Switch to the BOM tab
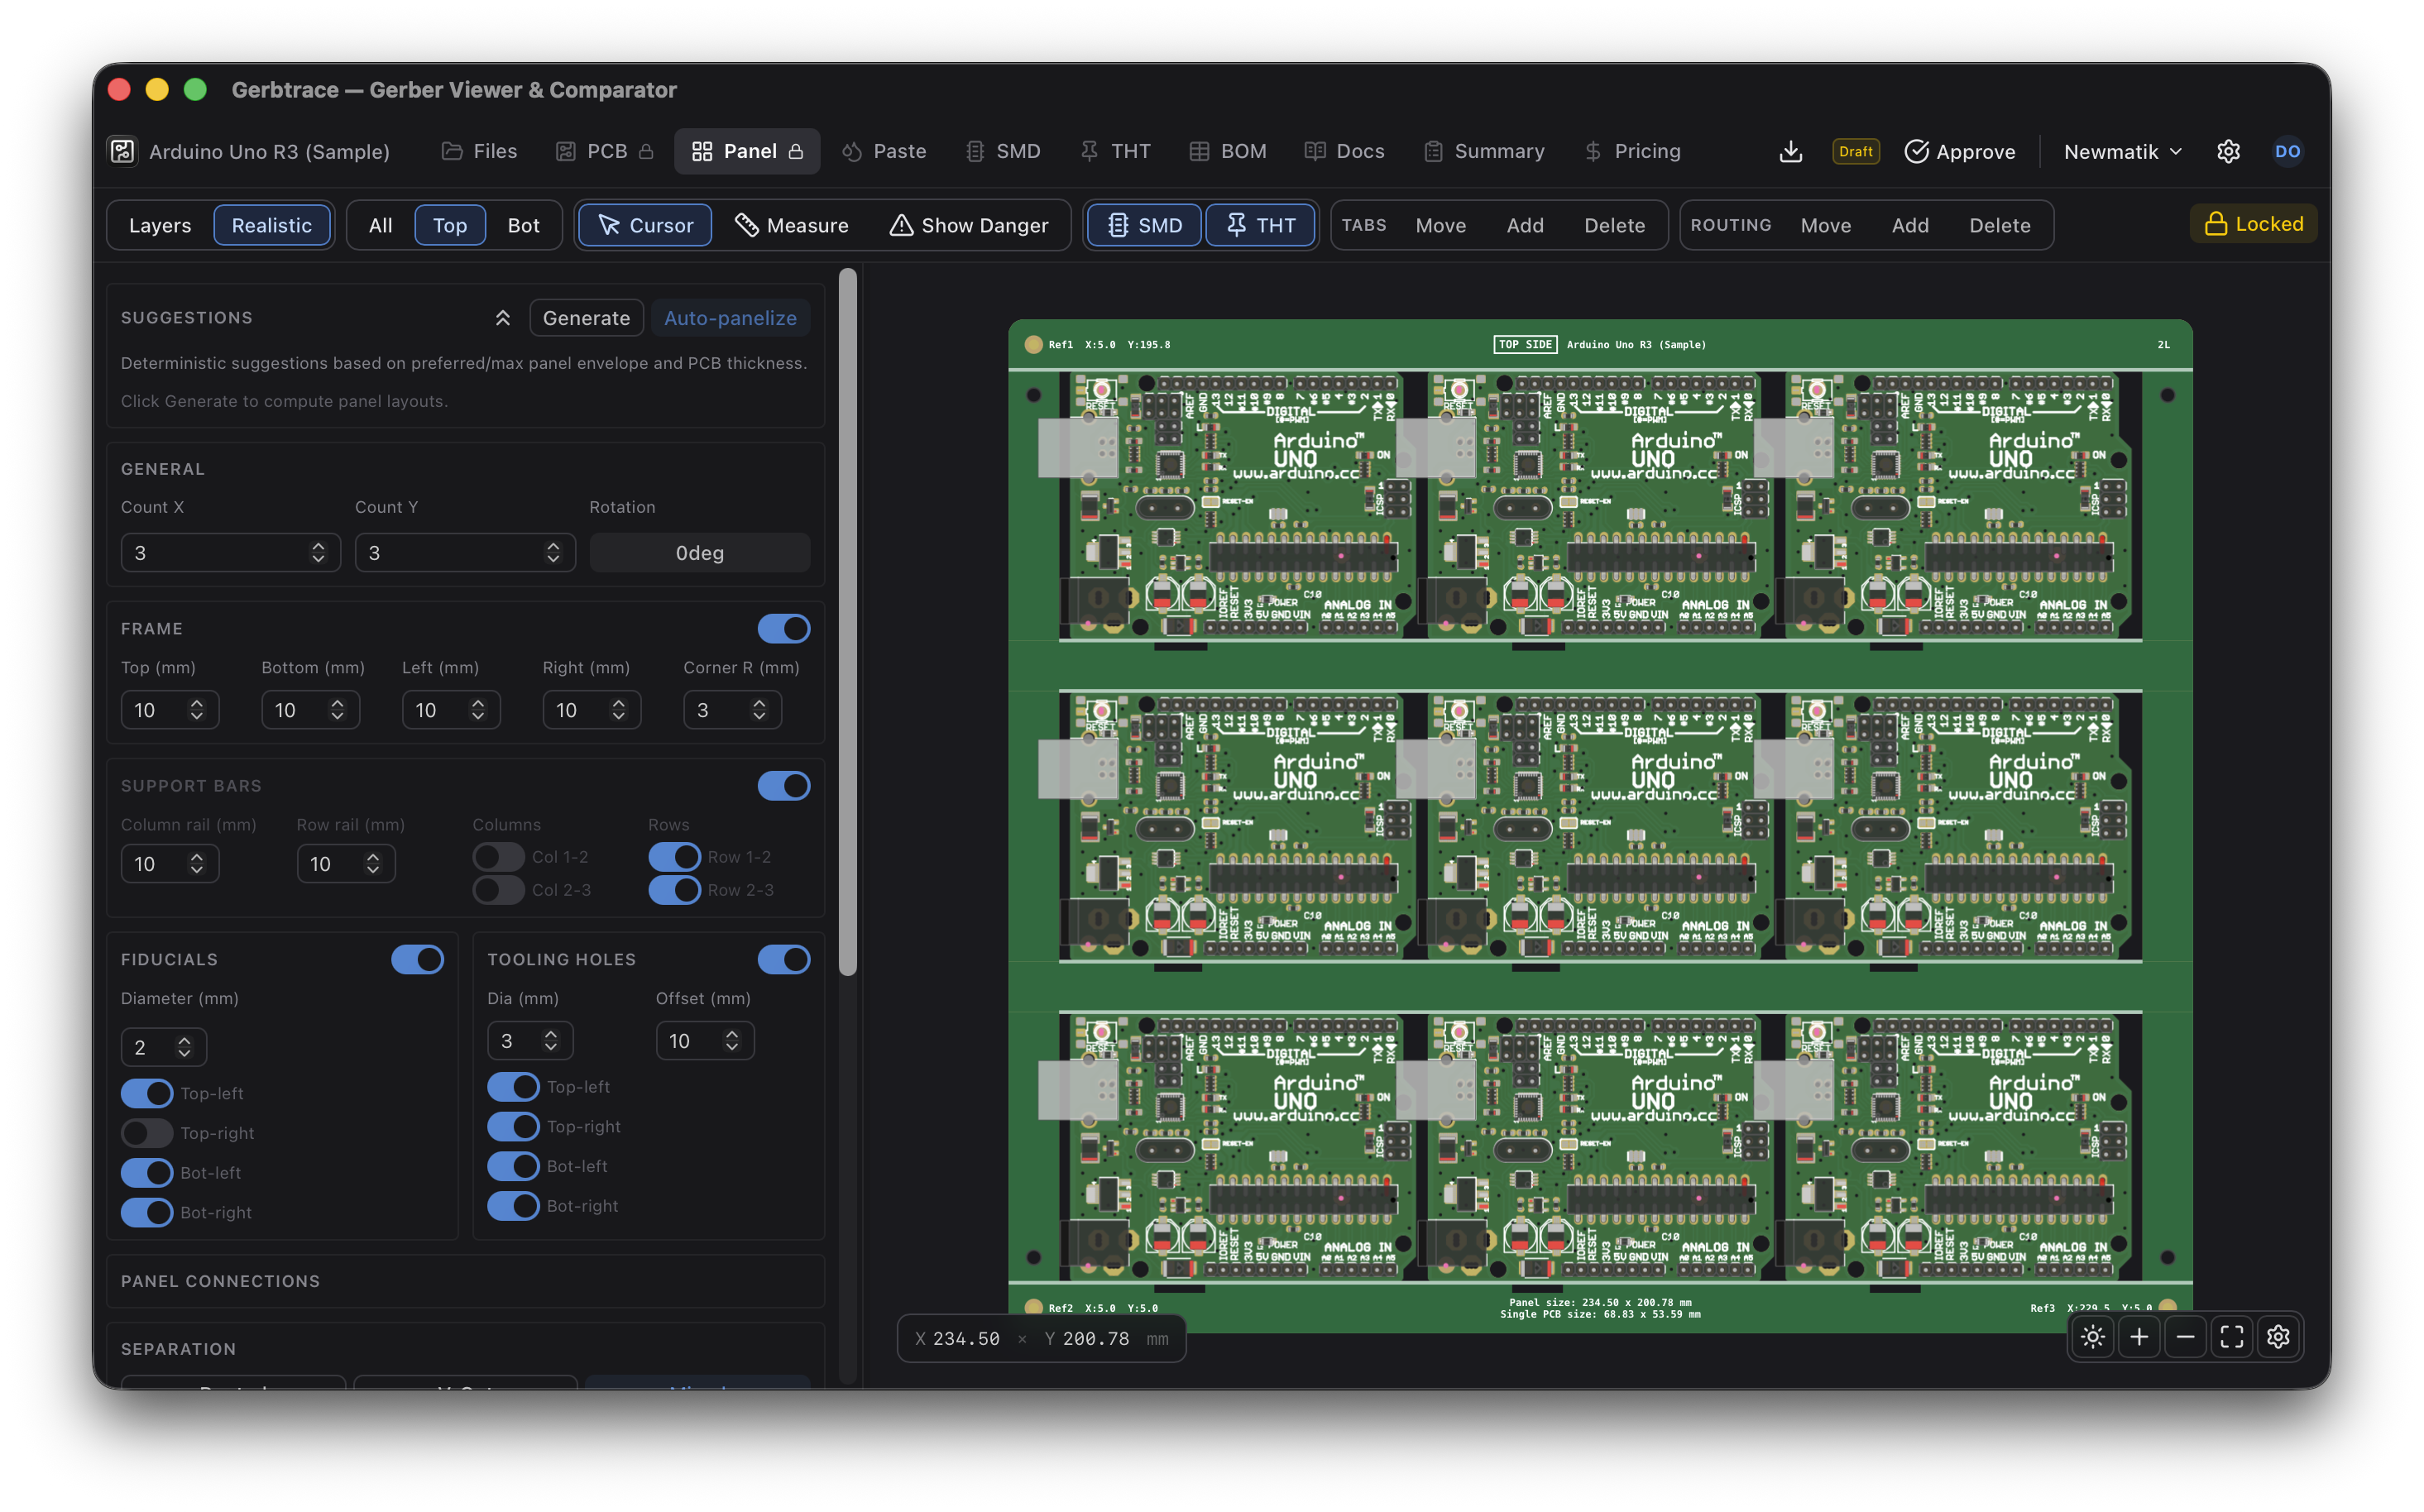The width and height of the screenshot is (2424, 1512). 1228,151
